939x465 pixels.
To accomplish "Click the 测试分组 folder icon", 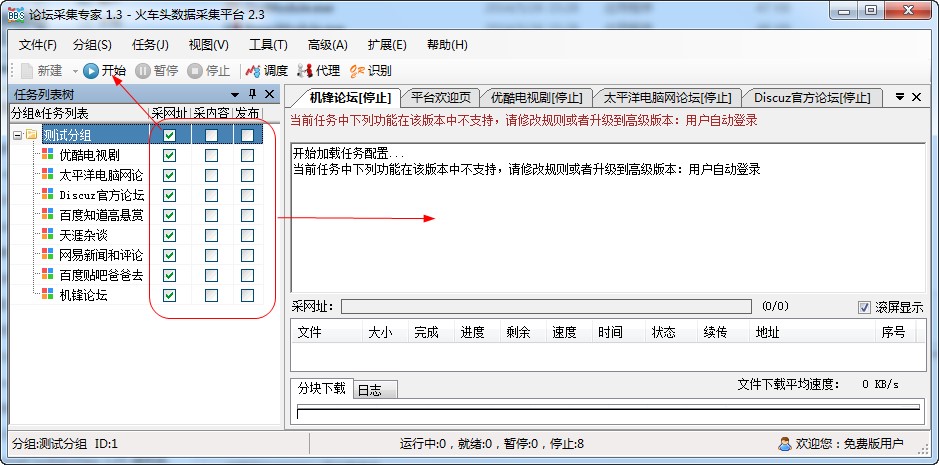I will click(31, 135).
